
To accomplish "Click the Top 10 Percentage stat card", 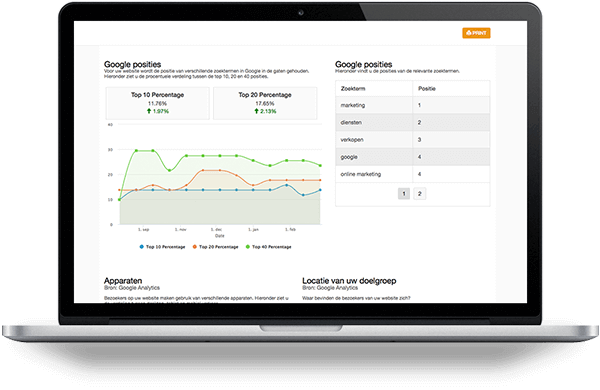I will point(158,103).
